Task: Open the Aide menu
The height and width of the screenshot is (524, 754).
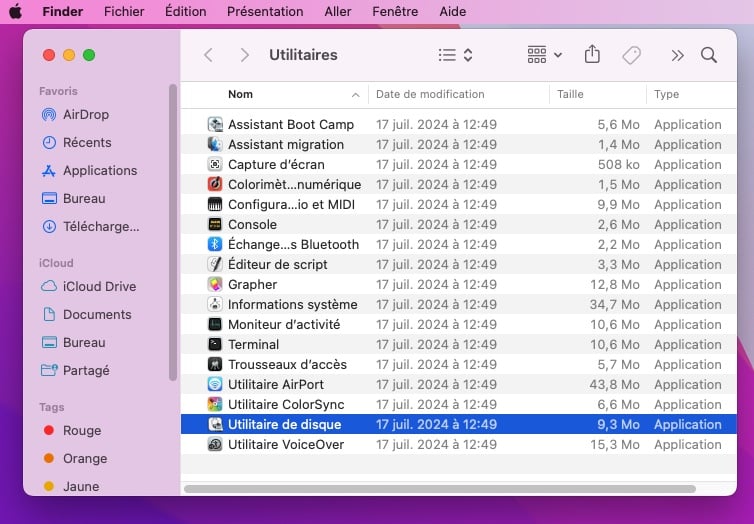Action: [452, 11]
